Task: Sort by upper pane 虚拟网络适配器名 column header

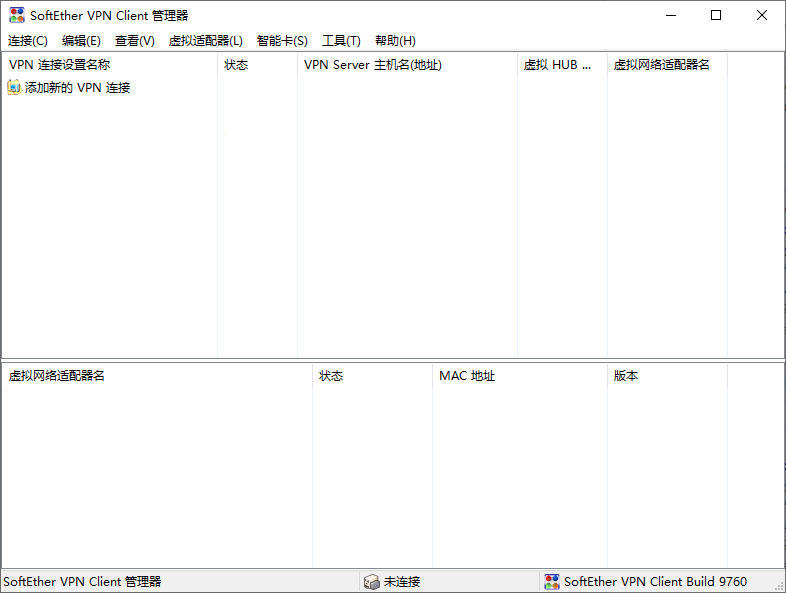Action: pyautogui.click(x=667, y=65)
